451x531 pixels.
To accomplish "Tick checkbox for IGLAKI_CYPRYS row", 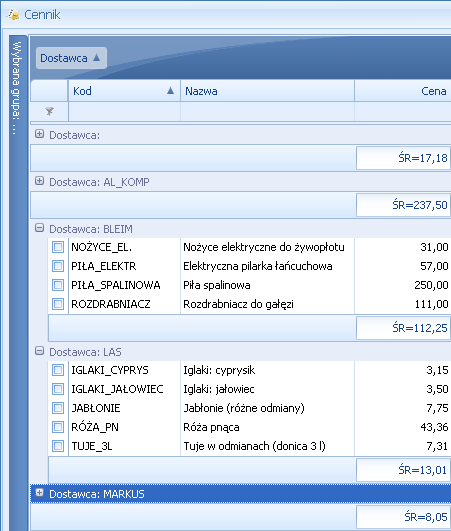I will coord(58,370).
